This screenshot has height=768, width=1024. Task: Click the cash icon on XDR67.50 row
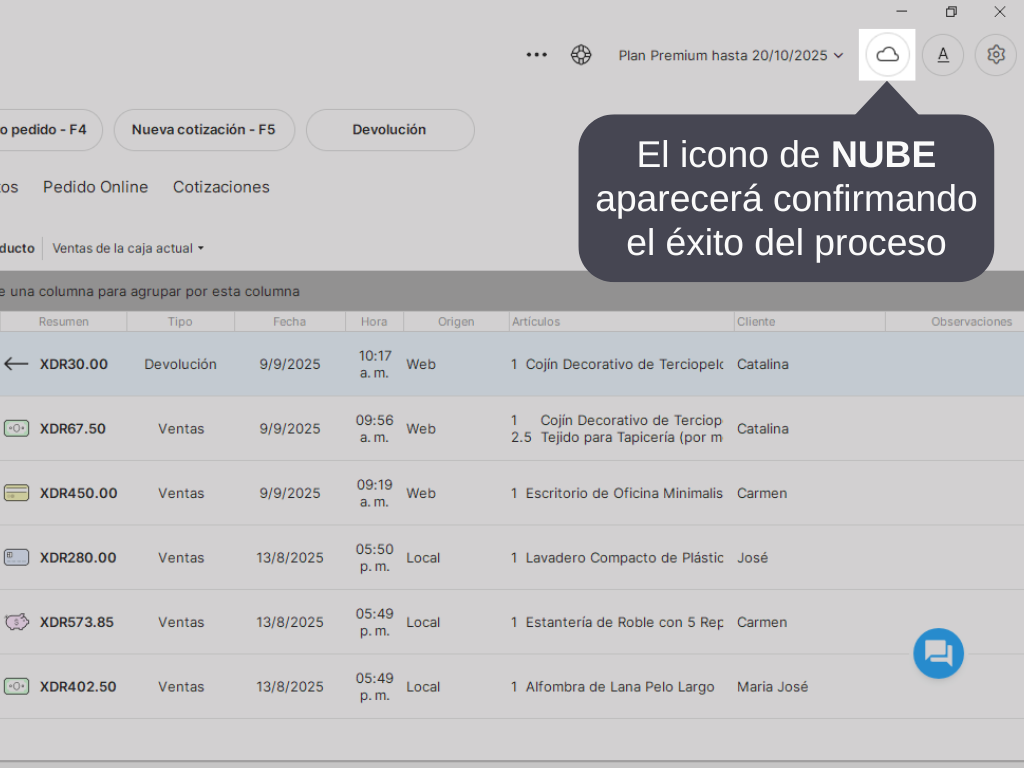[x=16, y=429]
